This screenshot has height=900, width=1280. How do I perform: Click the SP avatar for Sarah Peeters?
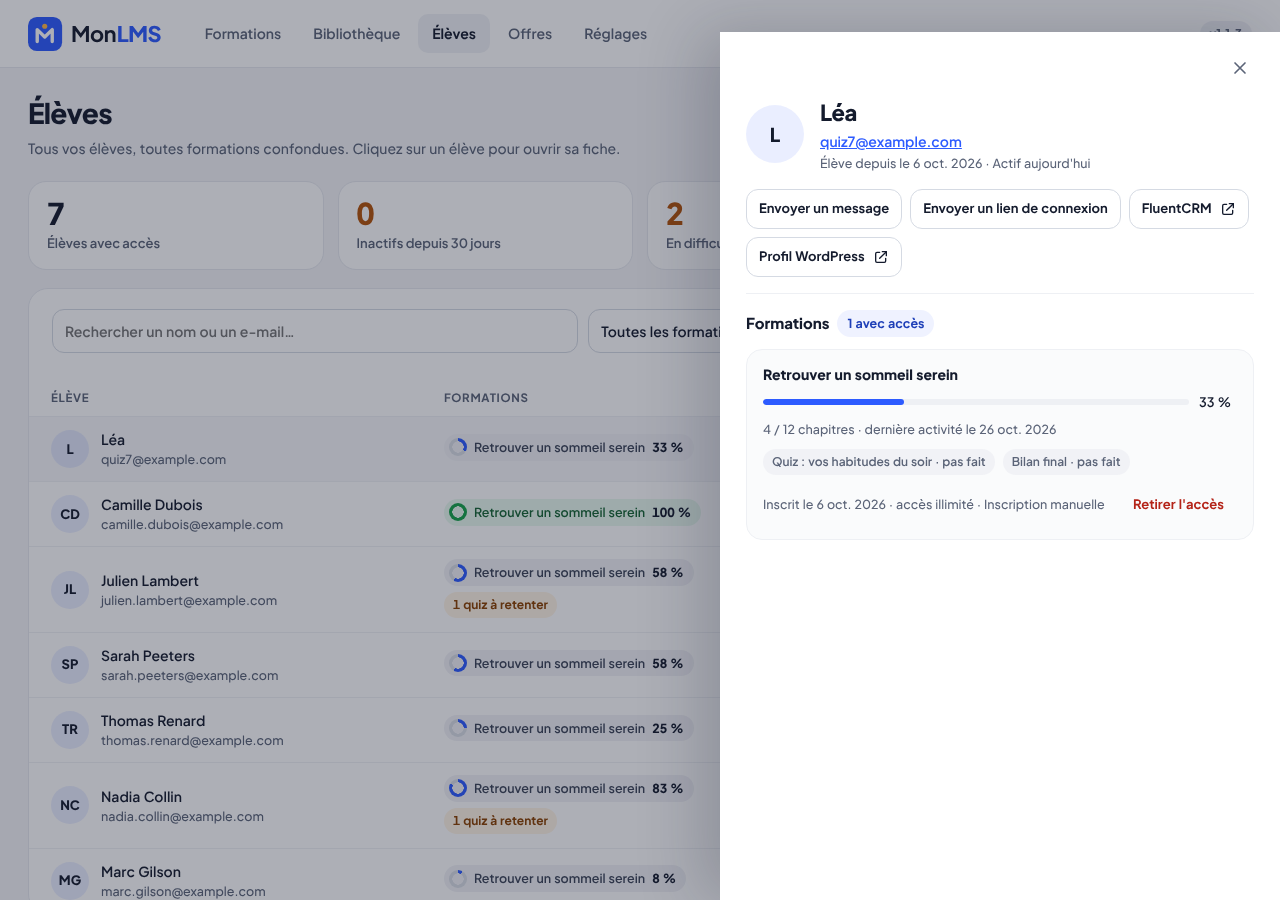pyautogui.click(x=70, y=665)
